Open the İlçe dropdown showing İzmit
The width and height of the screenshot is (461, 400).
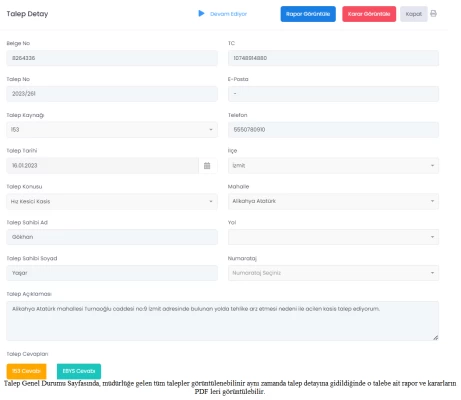[x=333, y=166]
